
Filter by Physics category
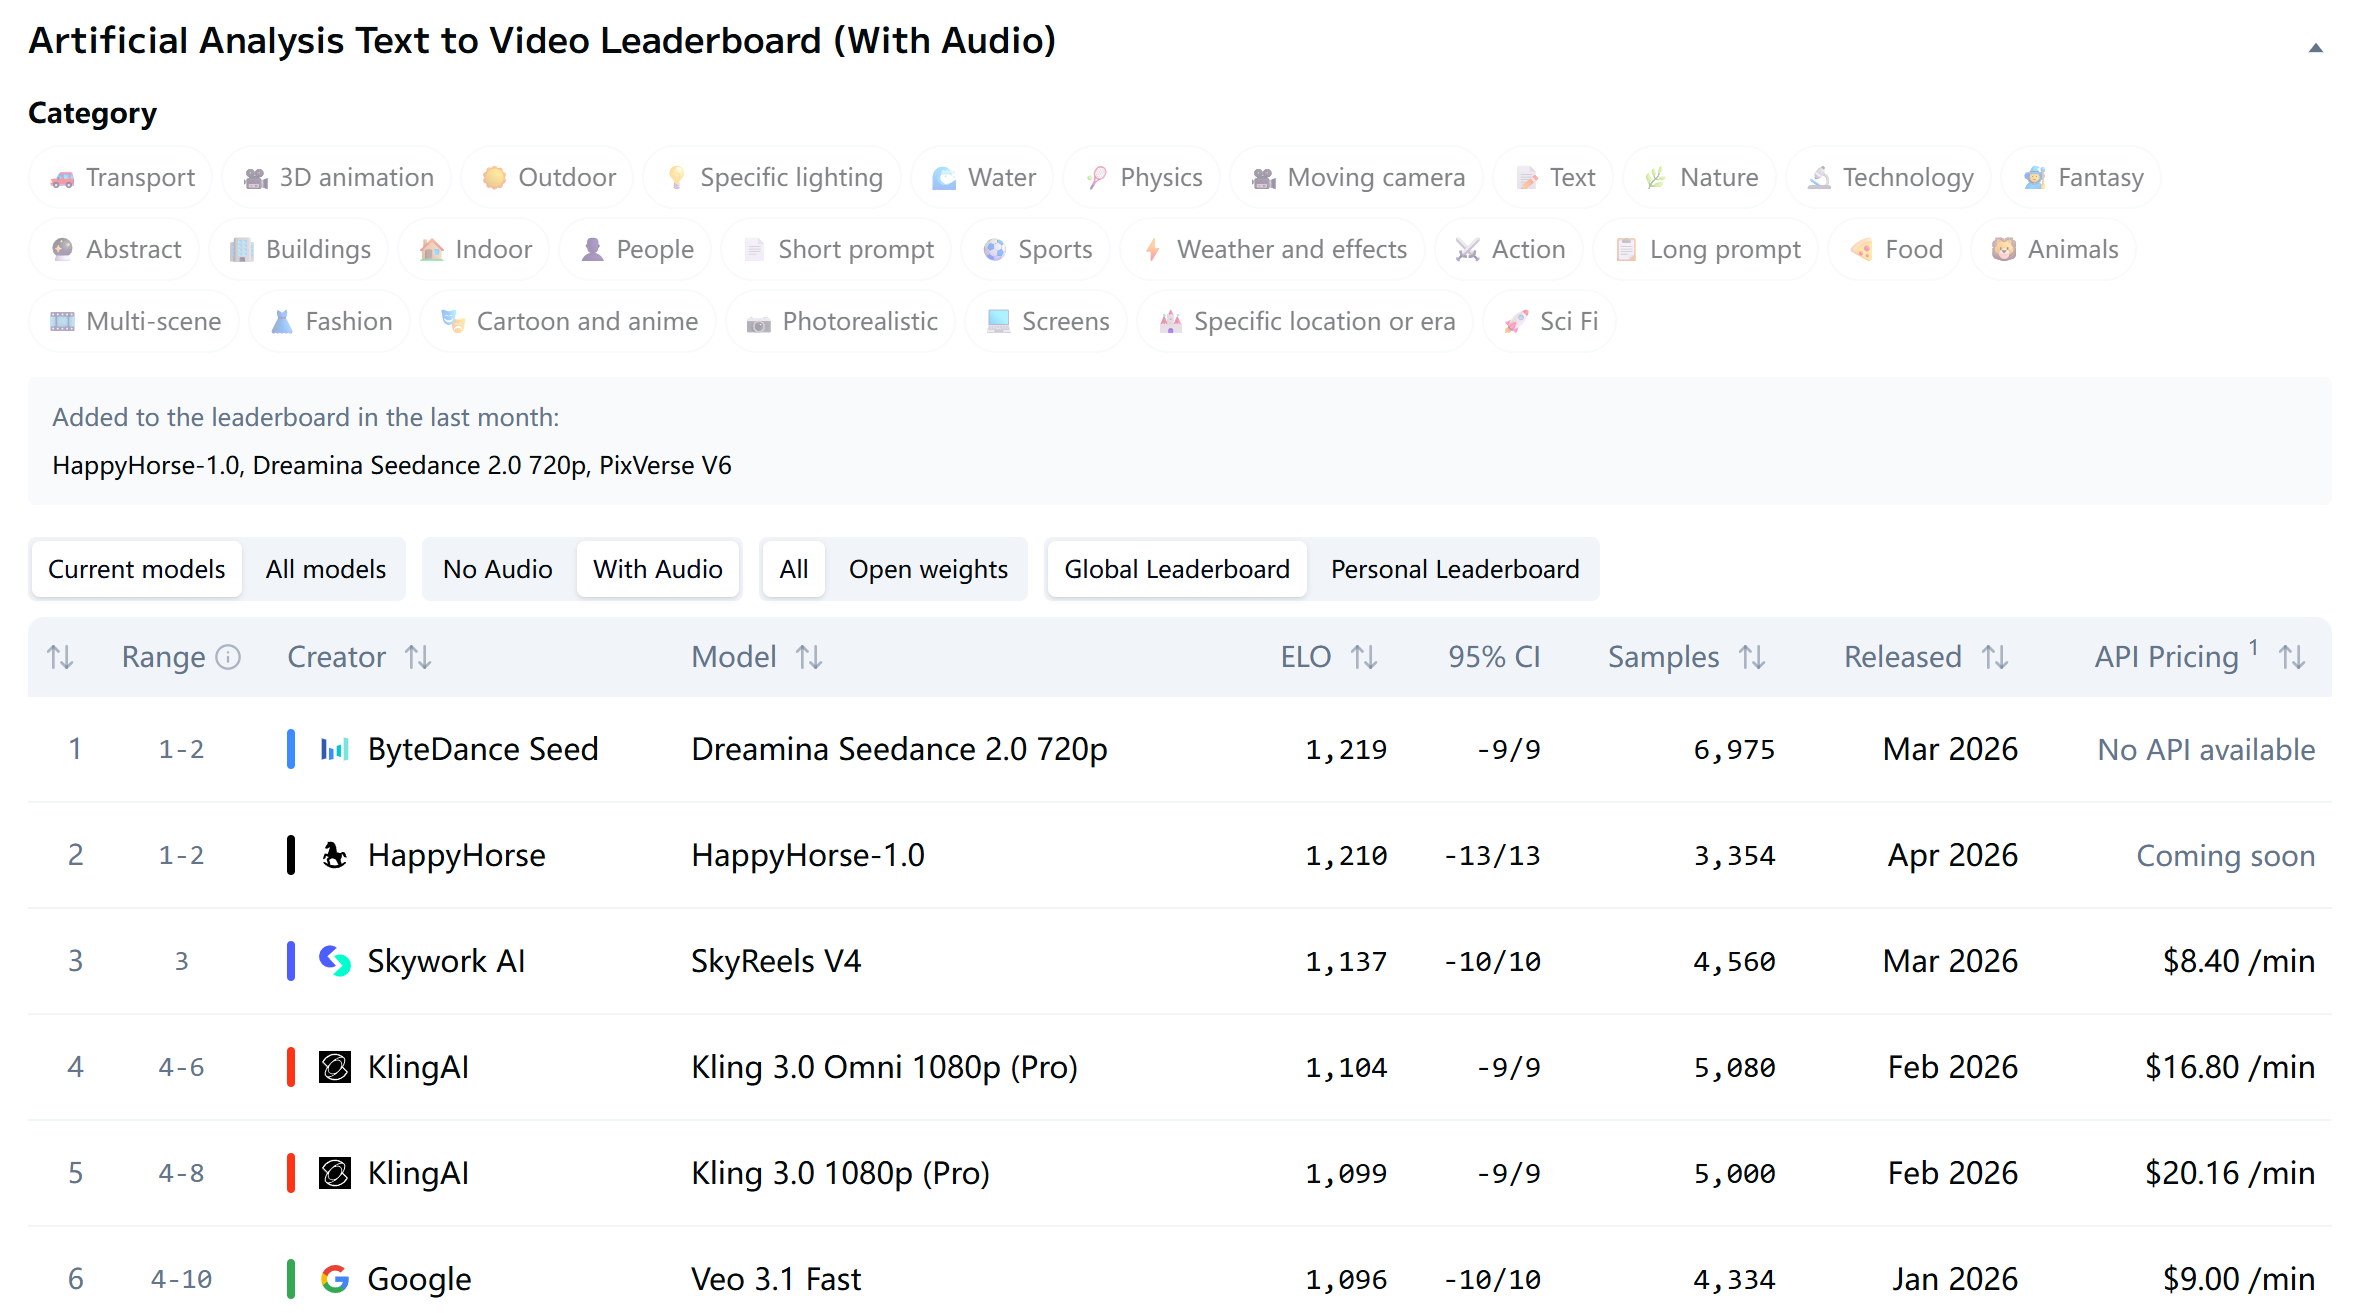tap(1143, 177)
